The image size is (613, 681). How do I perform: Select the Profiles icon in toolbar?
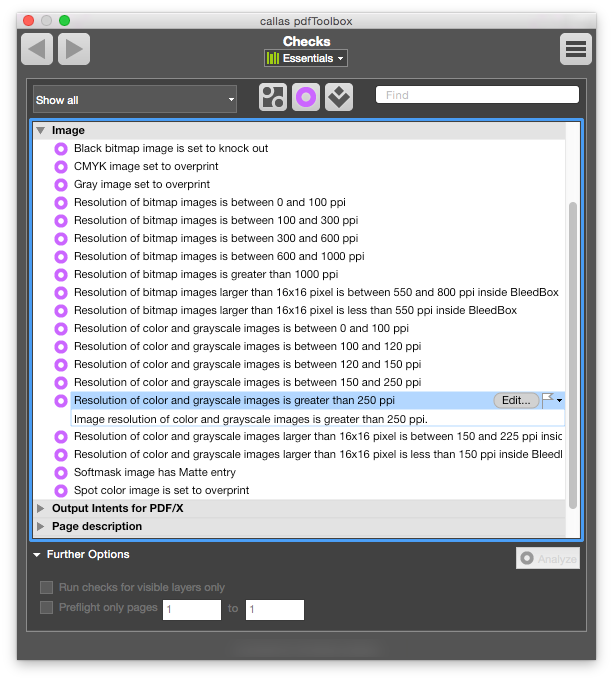[x=273, y=97]
